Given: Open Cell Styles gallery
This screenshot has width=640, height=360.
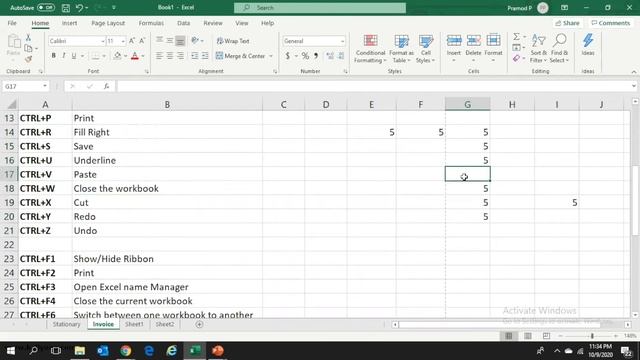Looking at the screenshot, I should (x=426, y=49).
